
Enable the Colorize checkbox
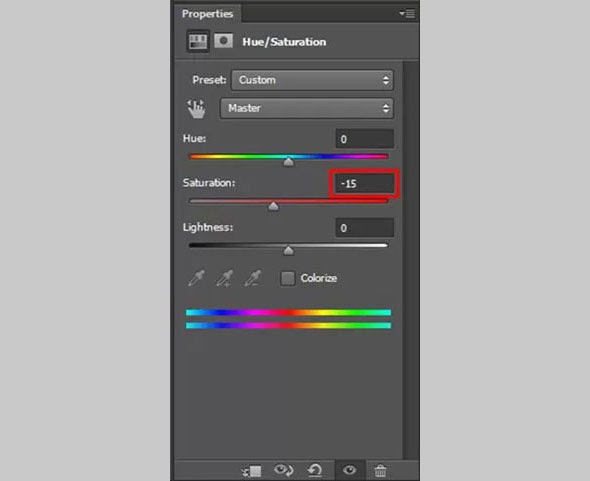288,279
